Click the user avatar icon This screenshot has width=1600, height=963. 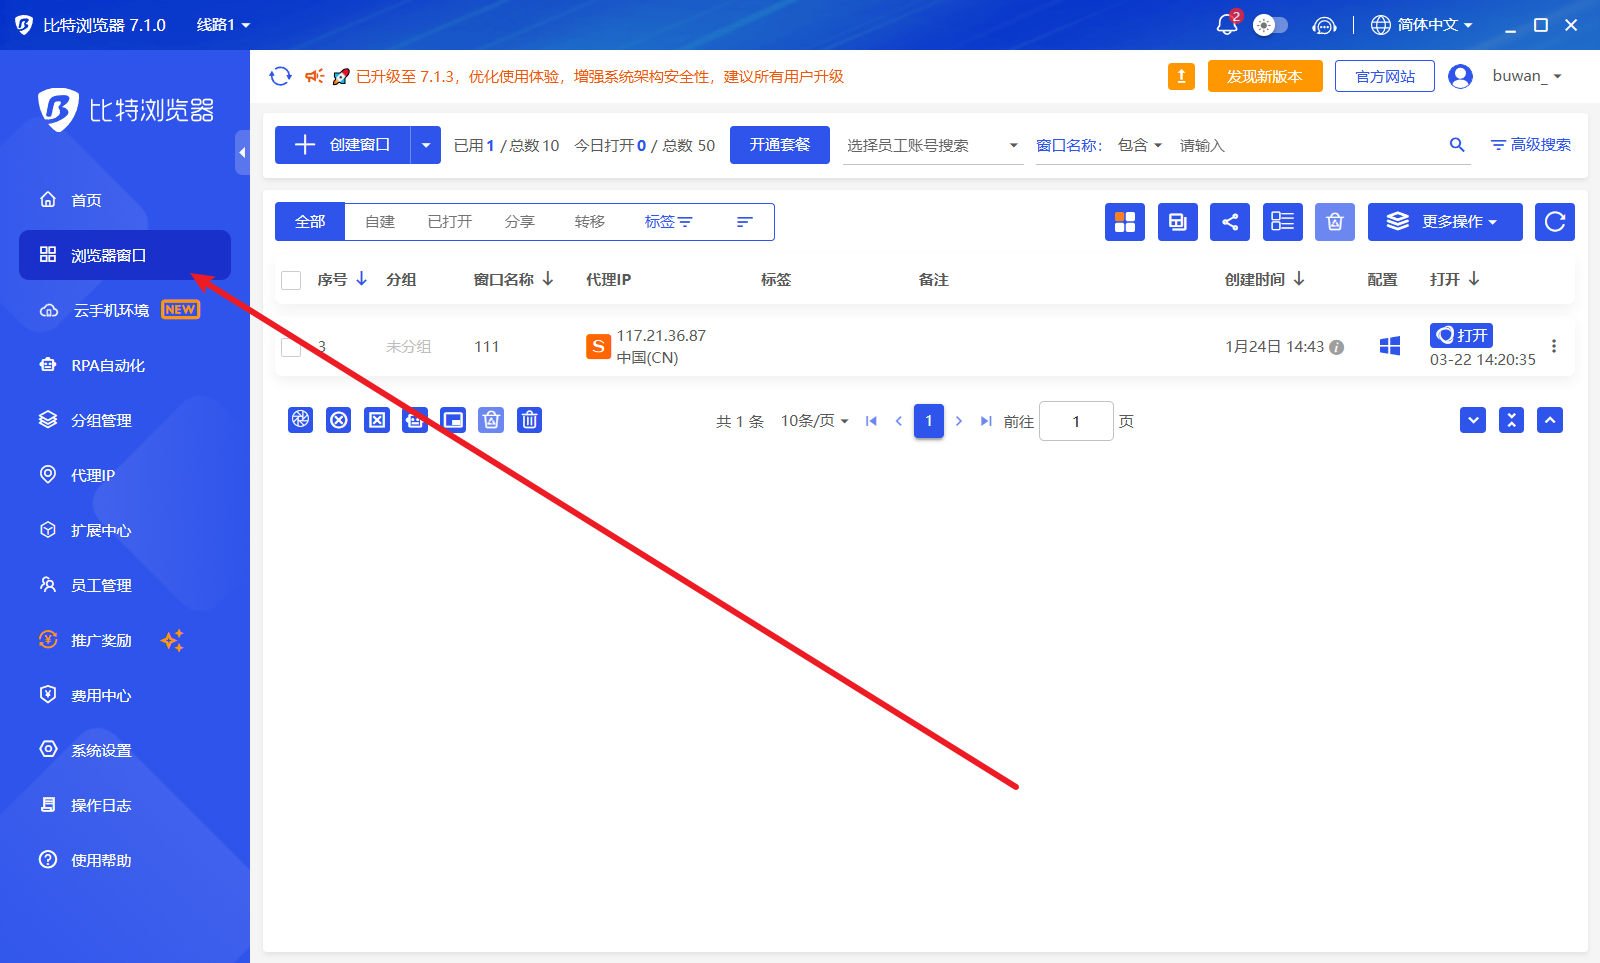(1460, 76)
